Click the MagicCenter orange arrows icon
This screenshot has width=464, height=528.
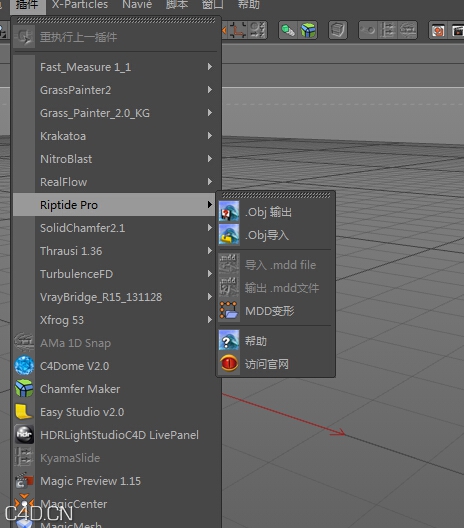(24, 502)
